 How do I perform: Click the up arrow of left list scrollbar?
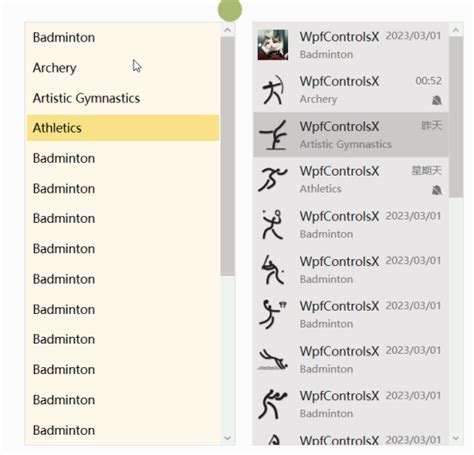click(x=228, y=30)
